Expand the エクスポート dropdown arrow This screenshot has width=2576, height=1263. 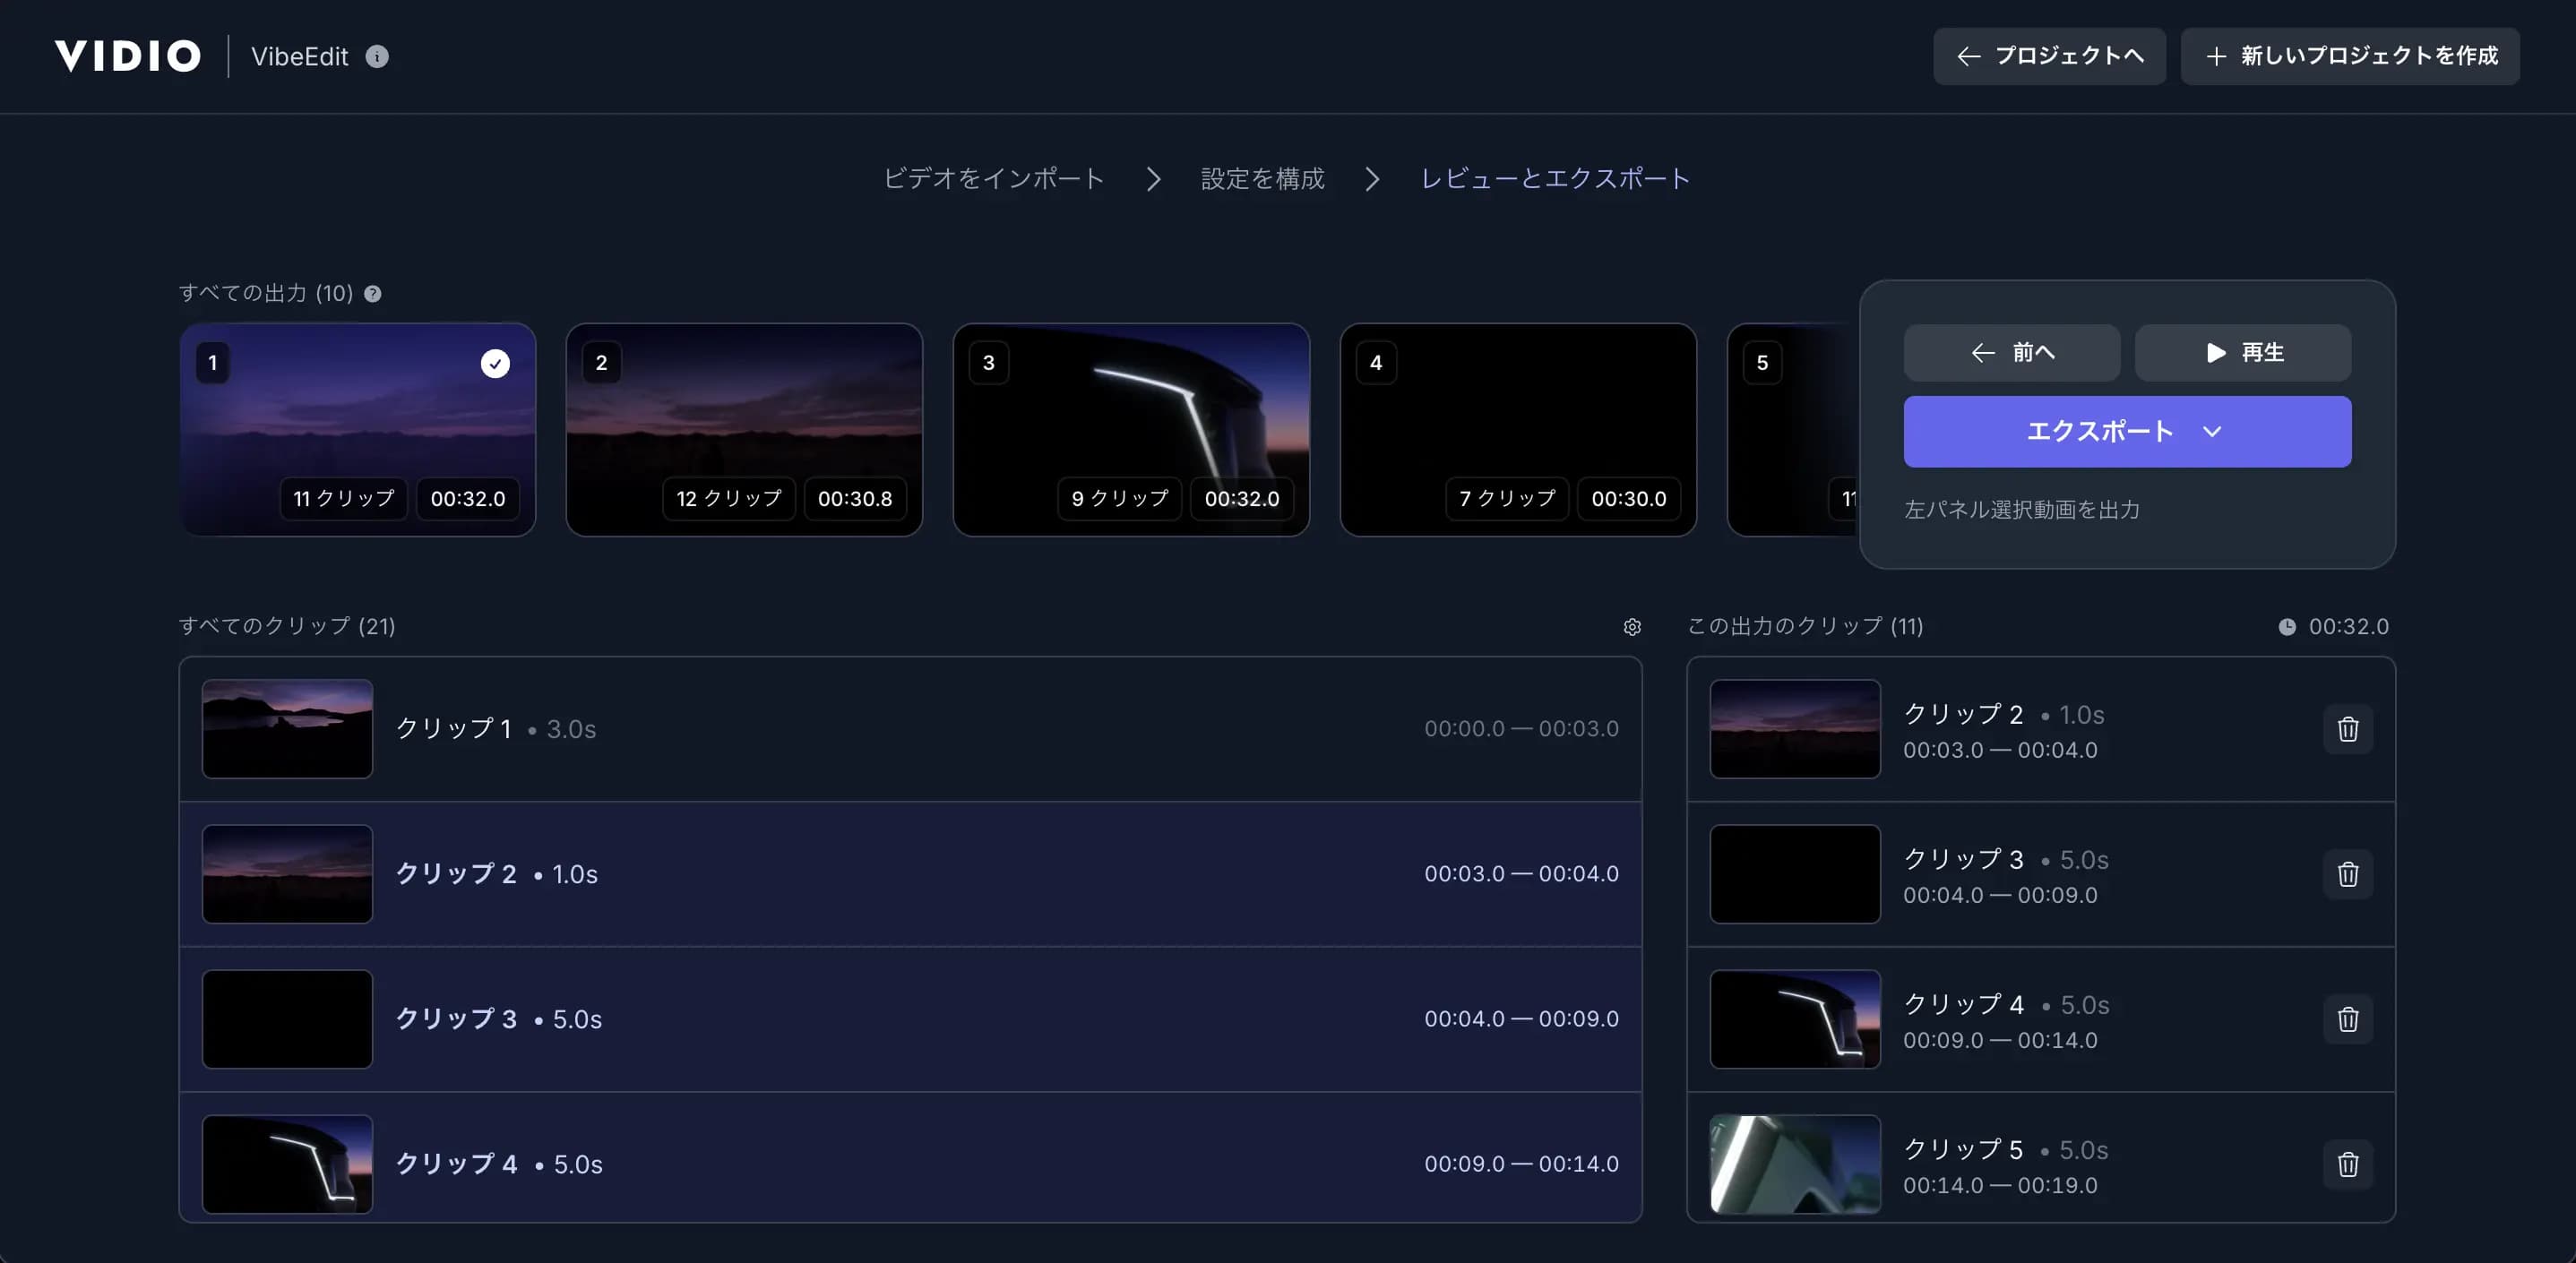pyautogui.click(x=2212, y=432)
